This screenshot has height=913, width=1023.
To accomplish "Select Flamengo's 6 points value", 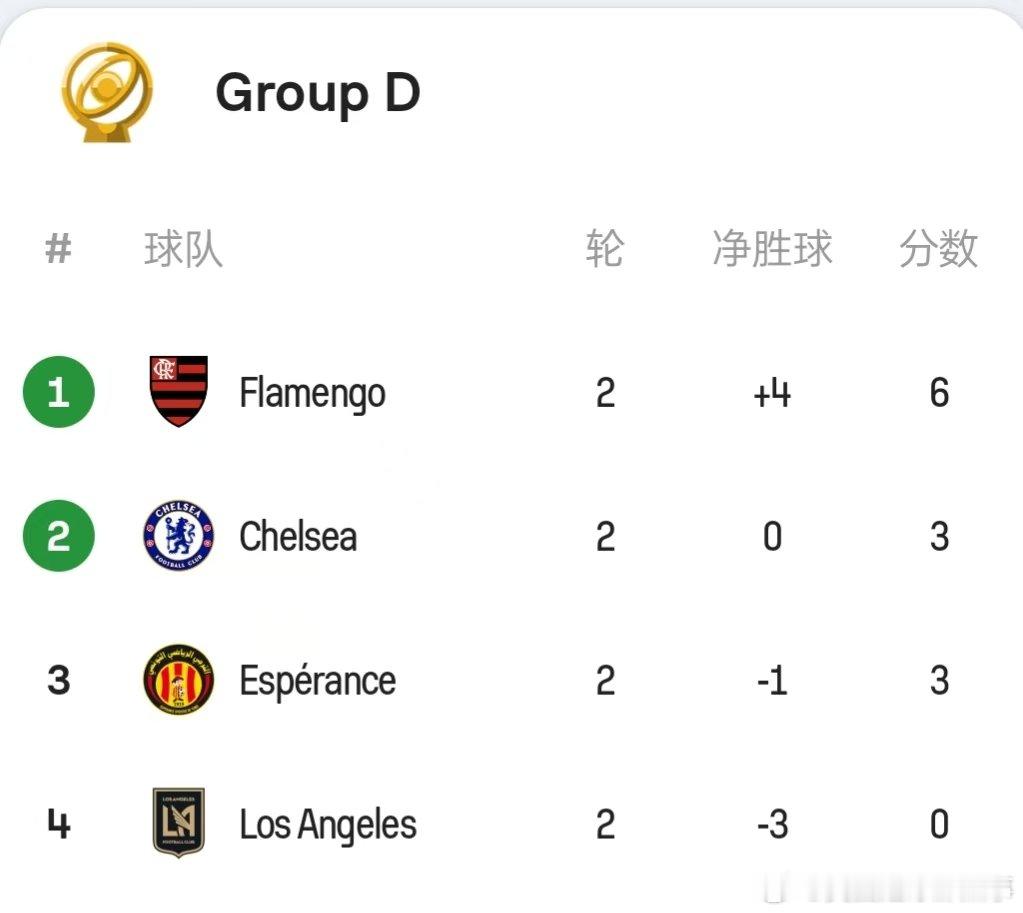I will (939, 392).
